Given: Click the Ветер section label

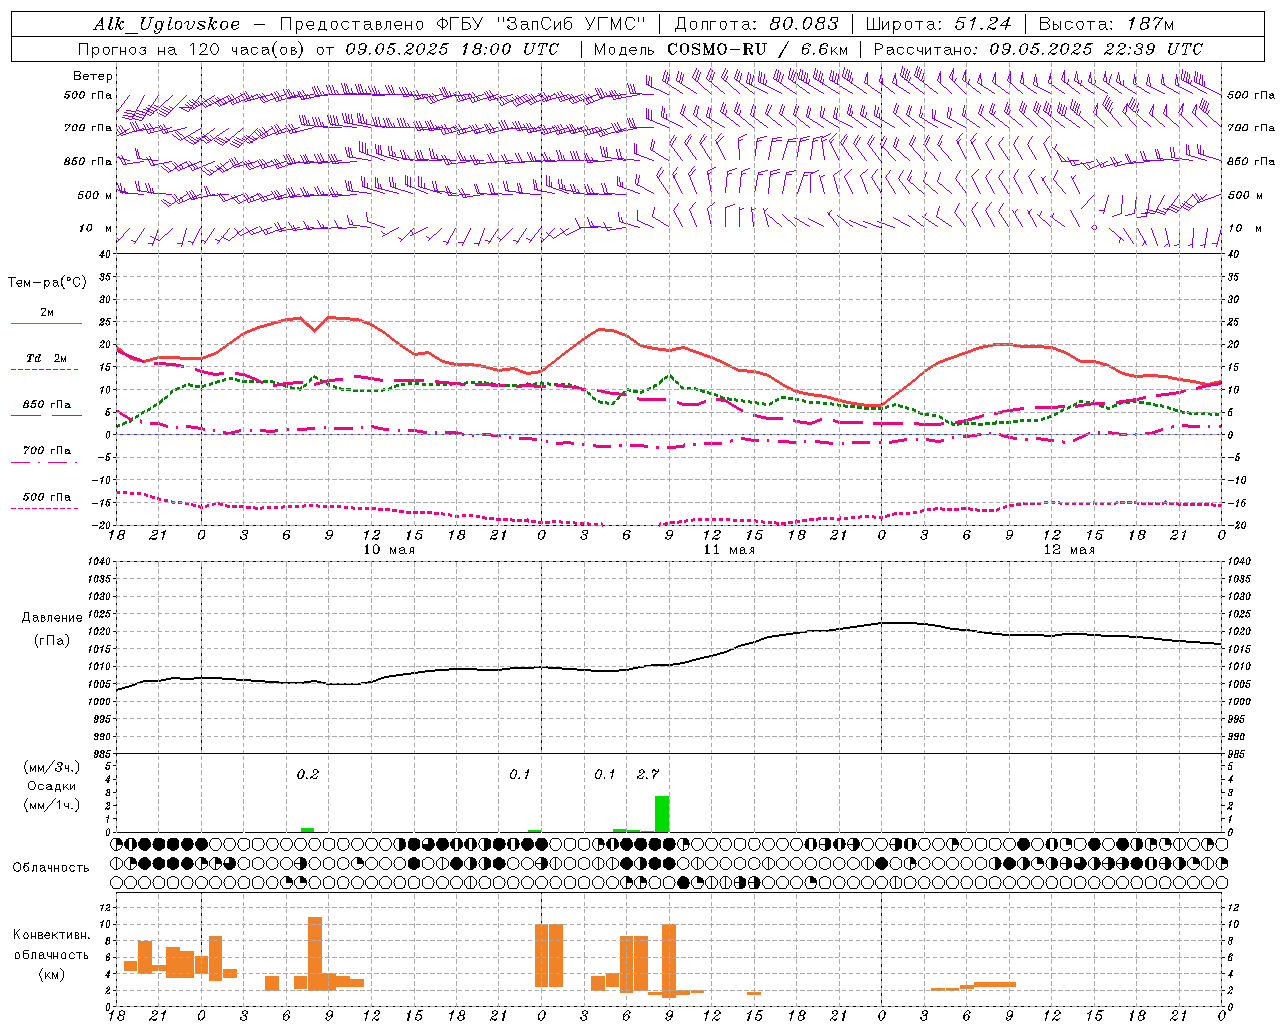Looking at the screenshot, I should tap(93, 76).
